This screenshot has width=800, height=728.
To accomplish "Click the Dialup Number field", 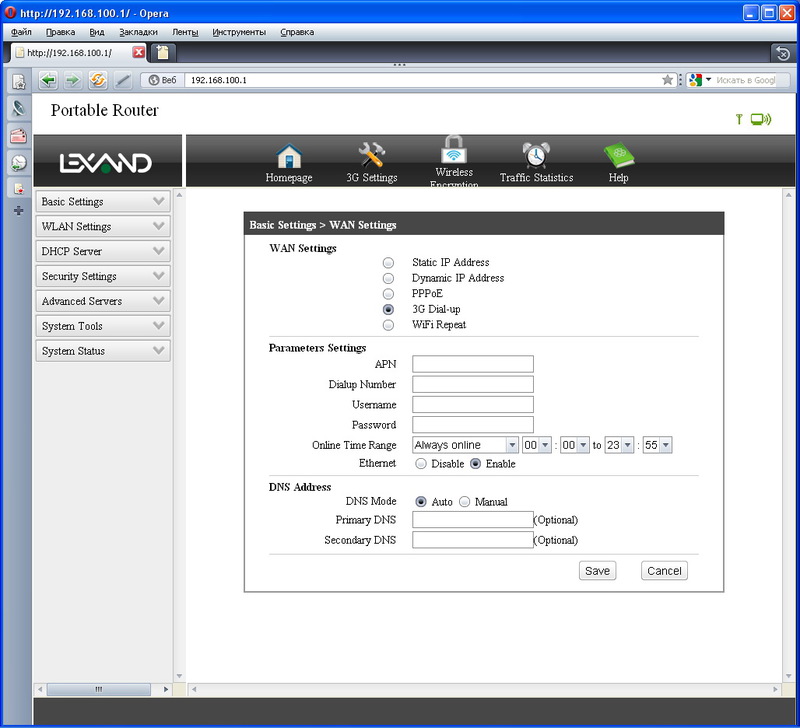I will (x=473, y=385).
